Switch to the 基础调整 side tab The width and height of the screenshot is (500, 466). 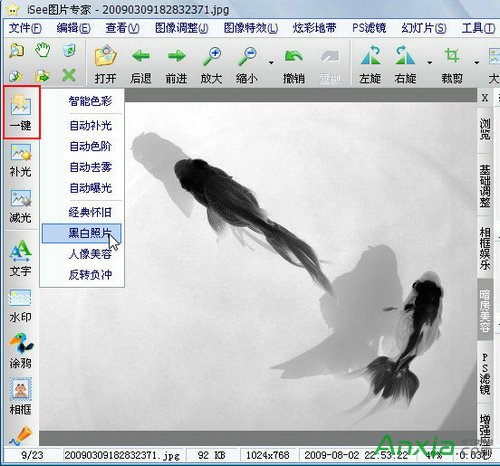(x=485, y=186)
